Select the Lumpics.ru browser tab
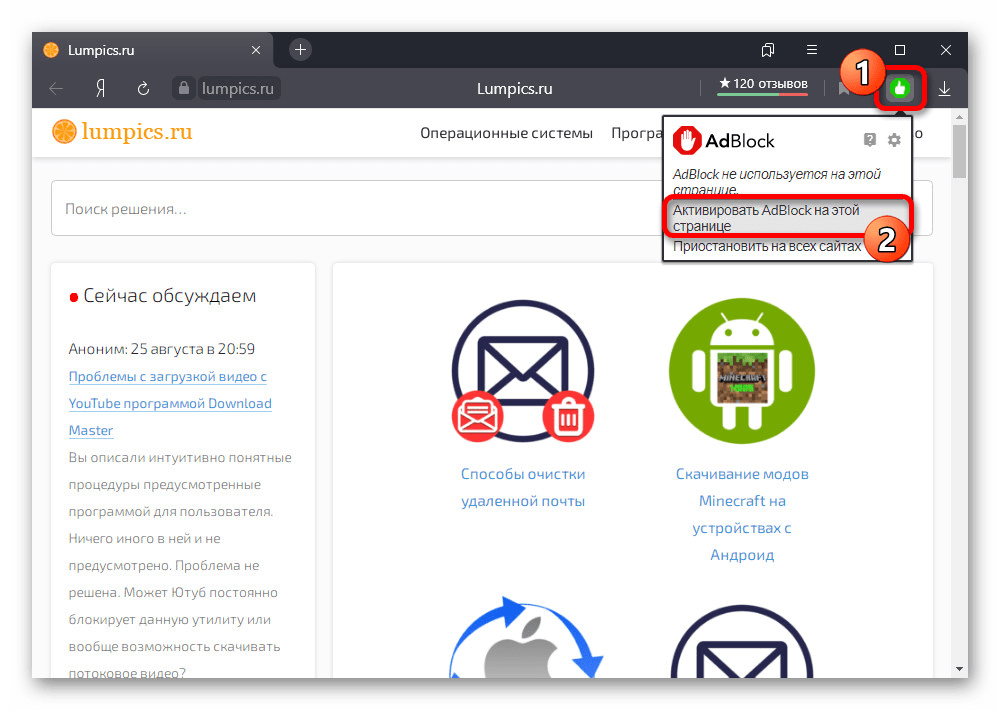 click(x=153, y=50)
